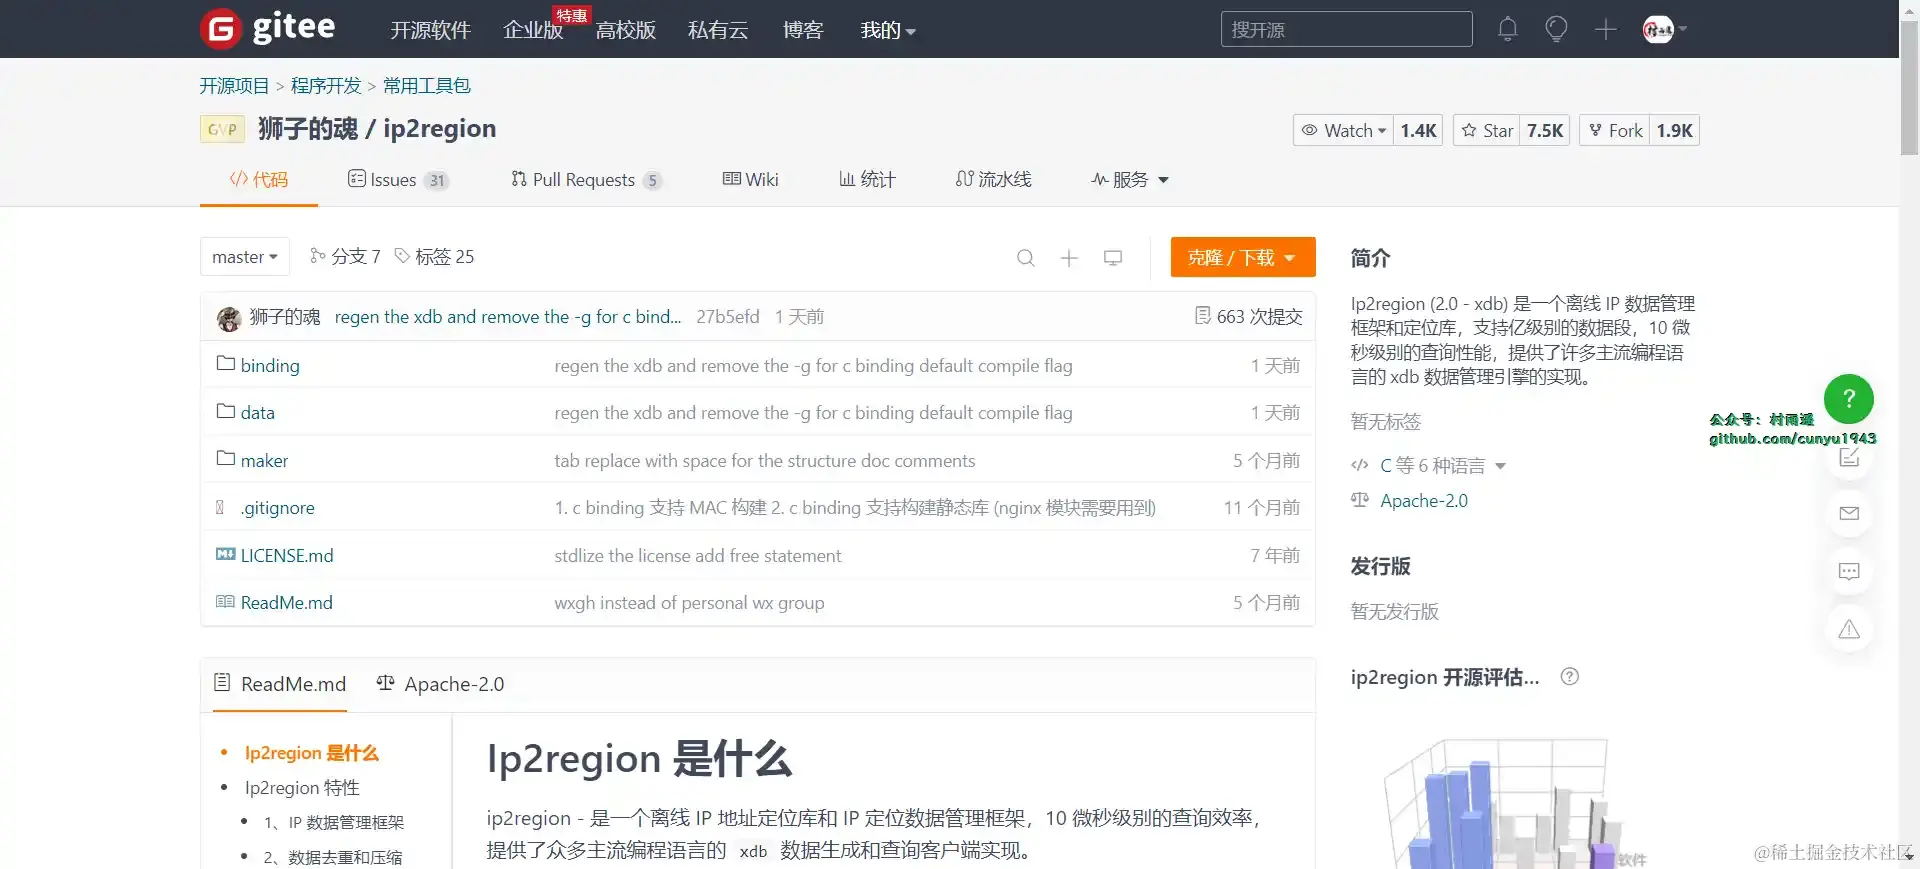Open the 我的 menu dropdown
Viewport: 1920px width, 869px height.
pos(888,30)
